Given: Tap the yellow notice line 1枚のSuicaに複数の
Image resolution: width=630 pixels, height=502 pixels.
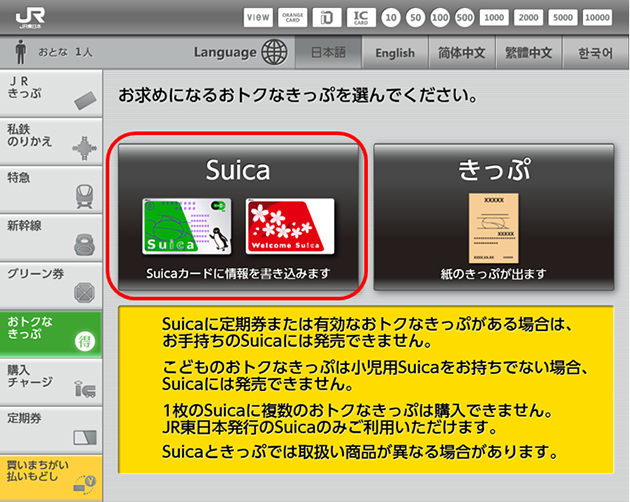Looking at the screenshot, I should coord(358,410).
